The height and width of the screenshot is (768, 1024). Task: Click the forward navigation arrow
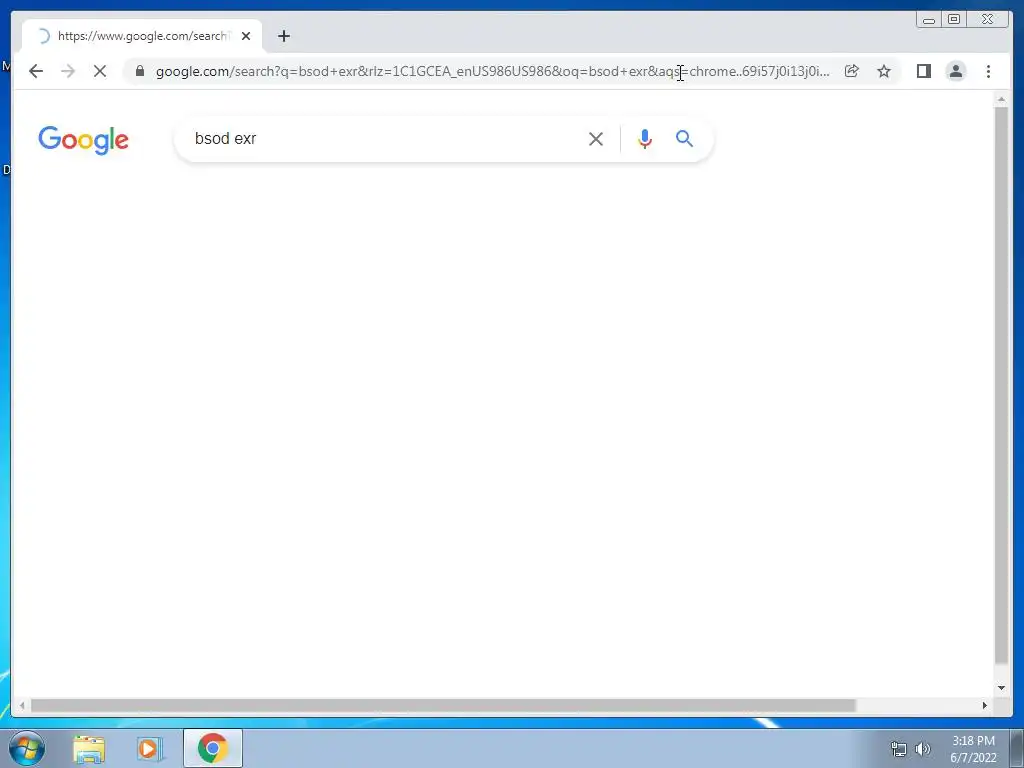(68, 71)
